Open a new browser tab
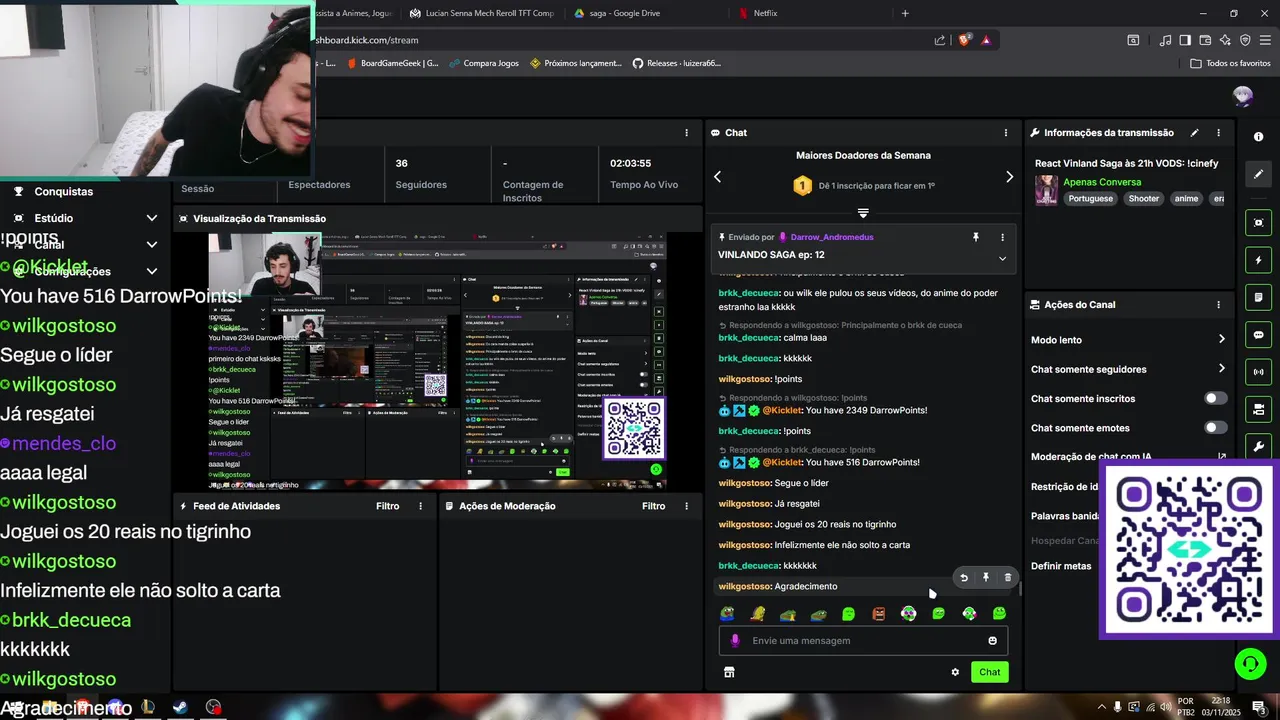 coord(905,13)
